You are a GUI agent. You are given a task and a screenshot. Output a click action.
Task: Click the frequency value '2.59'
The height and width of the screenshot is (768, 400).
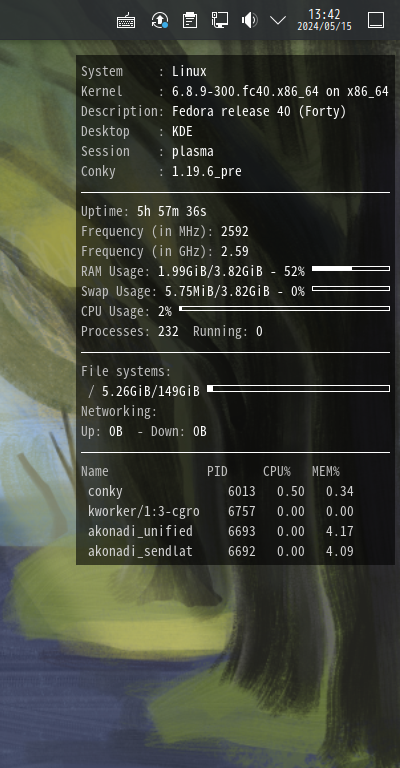tap(235, 252)
